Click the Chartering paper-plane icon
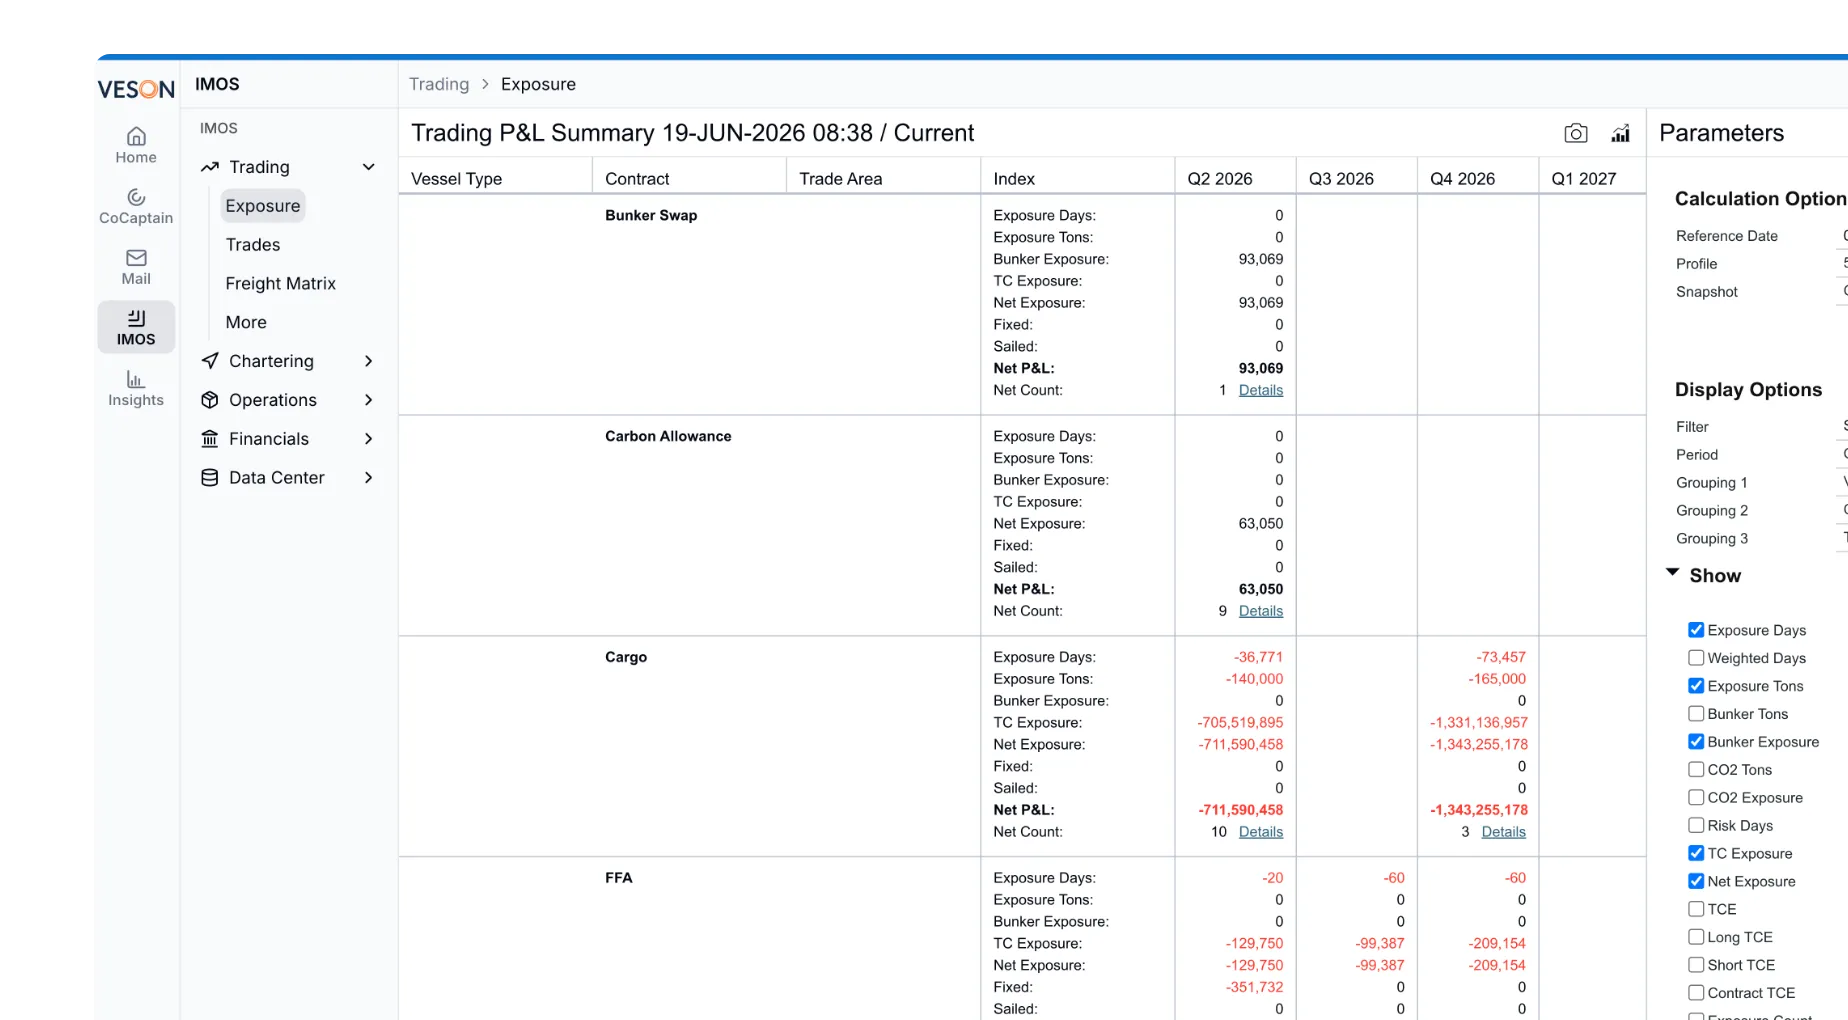Screen dimensions: 1848x1020 pos(210,361)
